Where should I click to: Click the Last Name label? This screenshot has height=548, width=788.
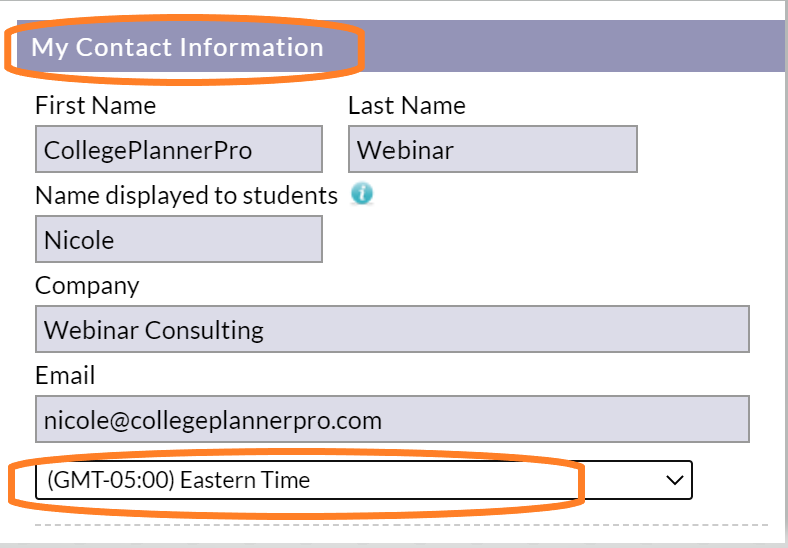(407, 106)
